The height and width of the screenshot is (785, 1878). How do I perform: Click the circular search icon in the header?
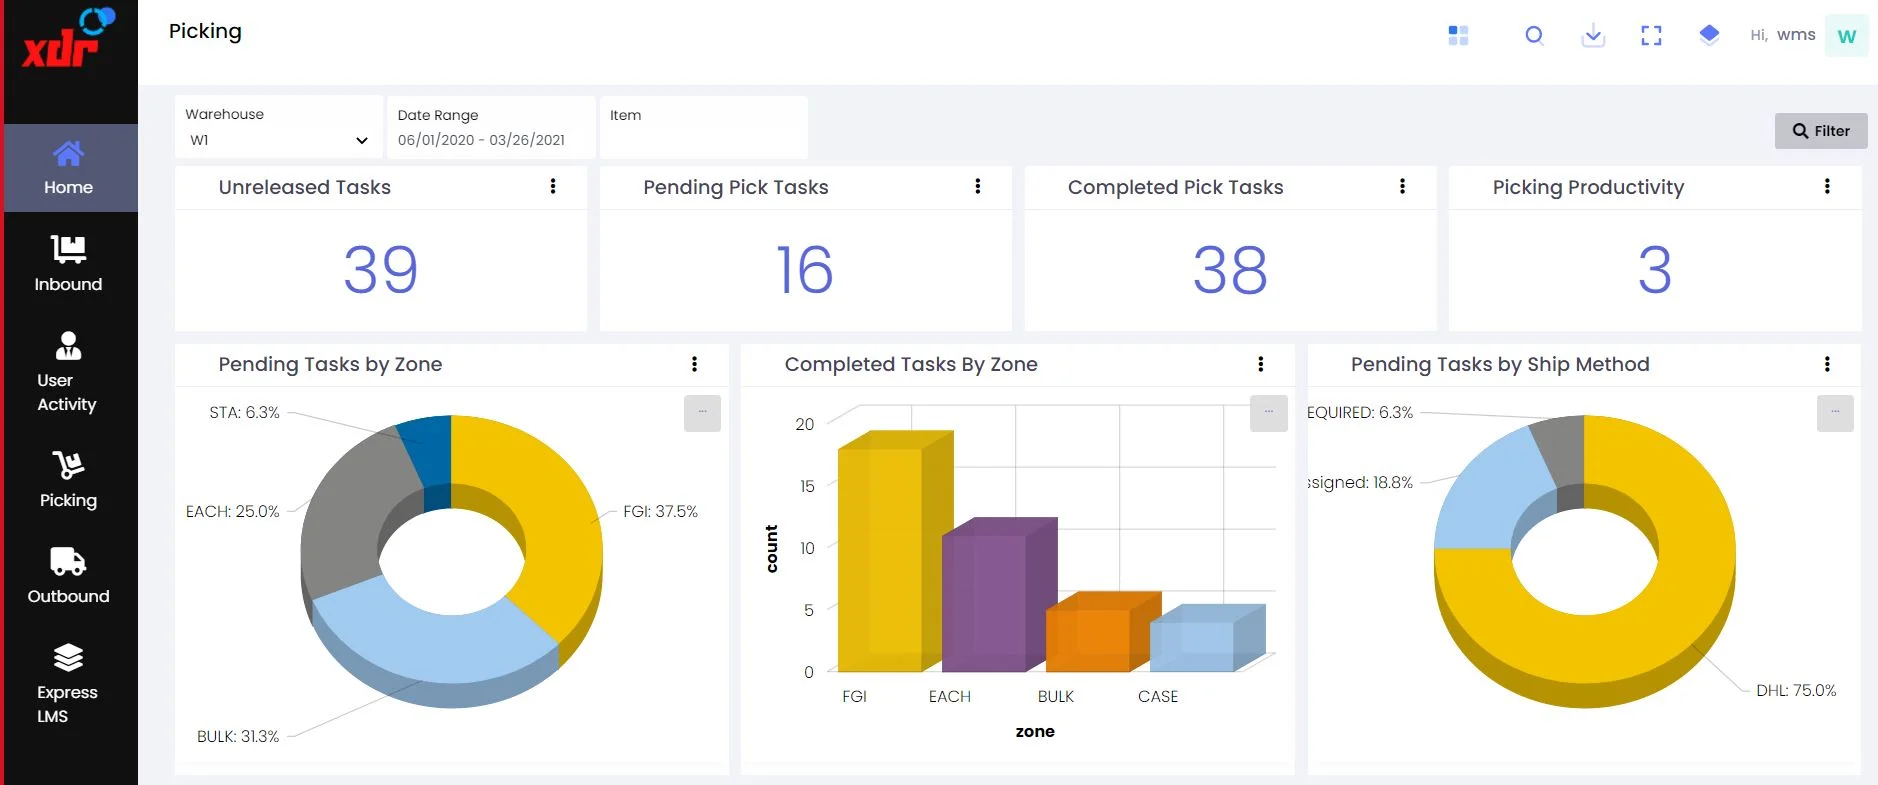tap(1534, 36)
